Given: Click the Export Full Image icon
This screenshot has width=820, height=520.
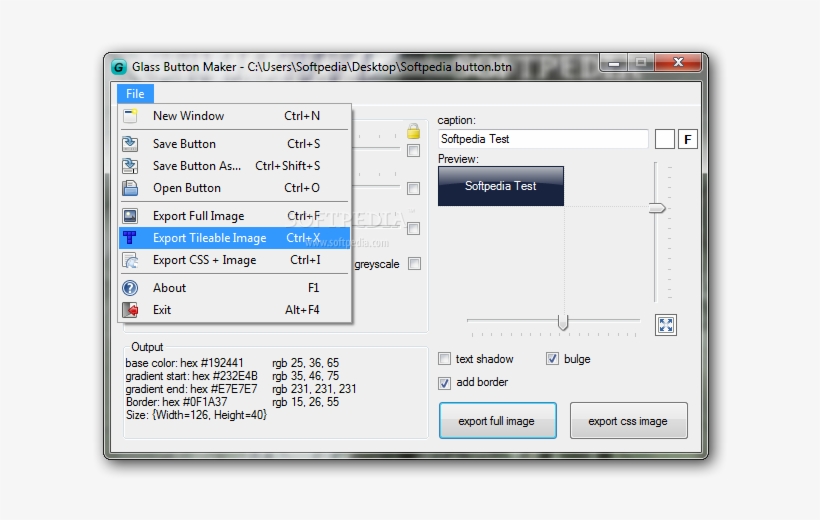Looking at the screenshot, I should point(130,216).
